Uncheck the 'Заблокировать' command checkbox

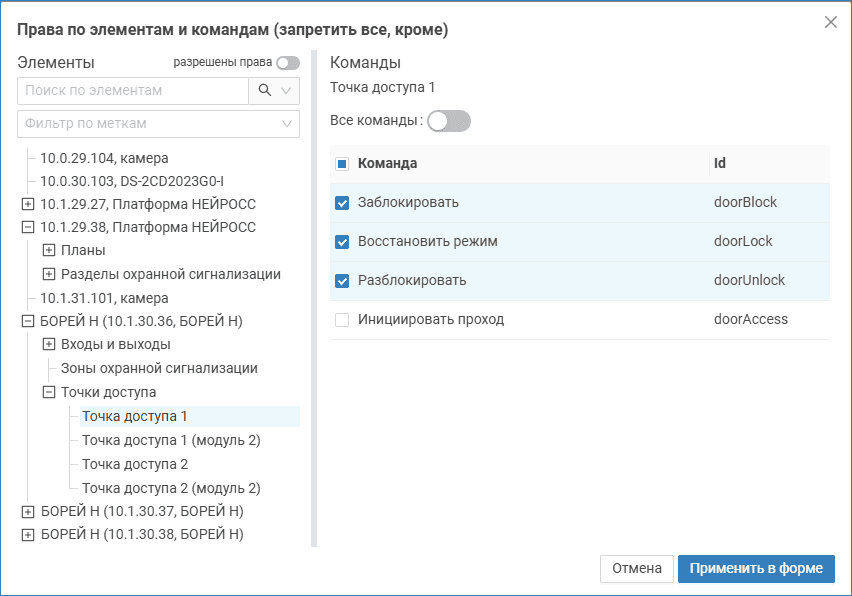342,203
